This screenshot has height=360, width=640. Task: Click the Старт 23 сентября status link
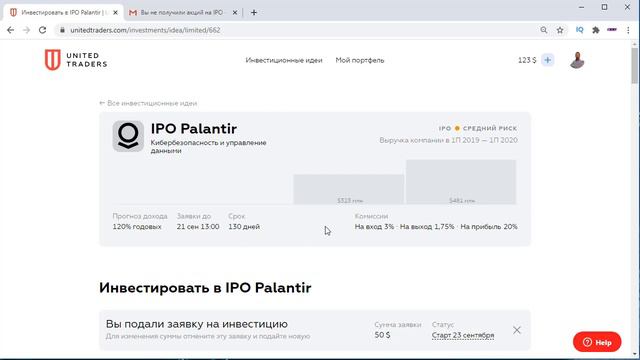pos(463,335)
